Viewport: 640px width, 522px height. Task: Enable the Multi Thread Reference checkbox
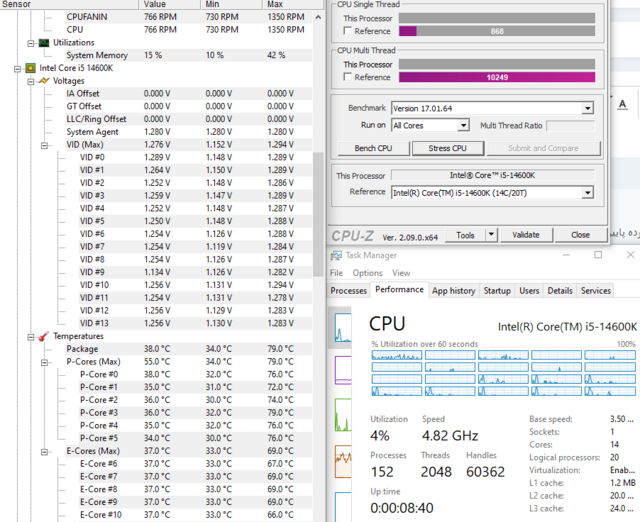point(346,77)
